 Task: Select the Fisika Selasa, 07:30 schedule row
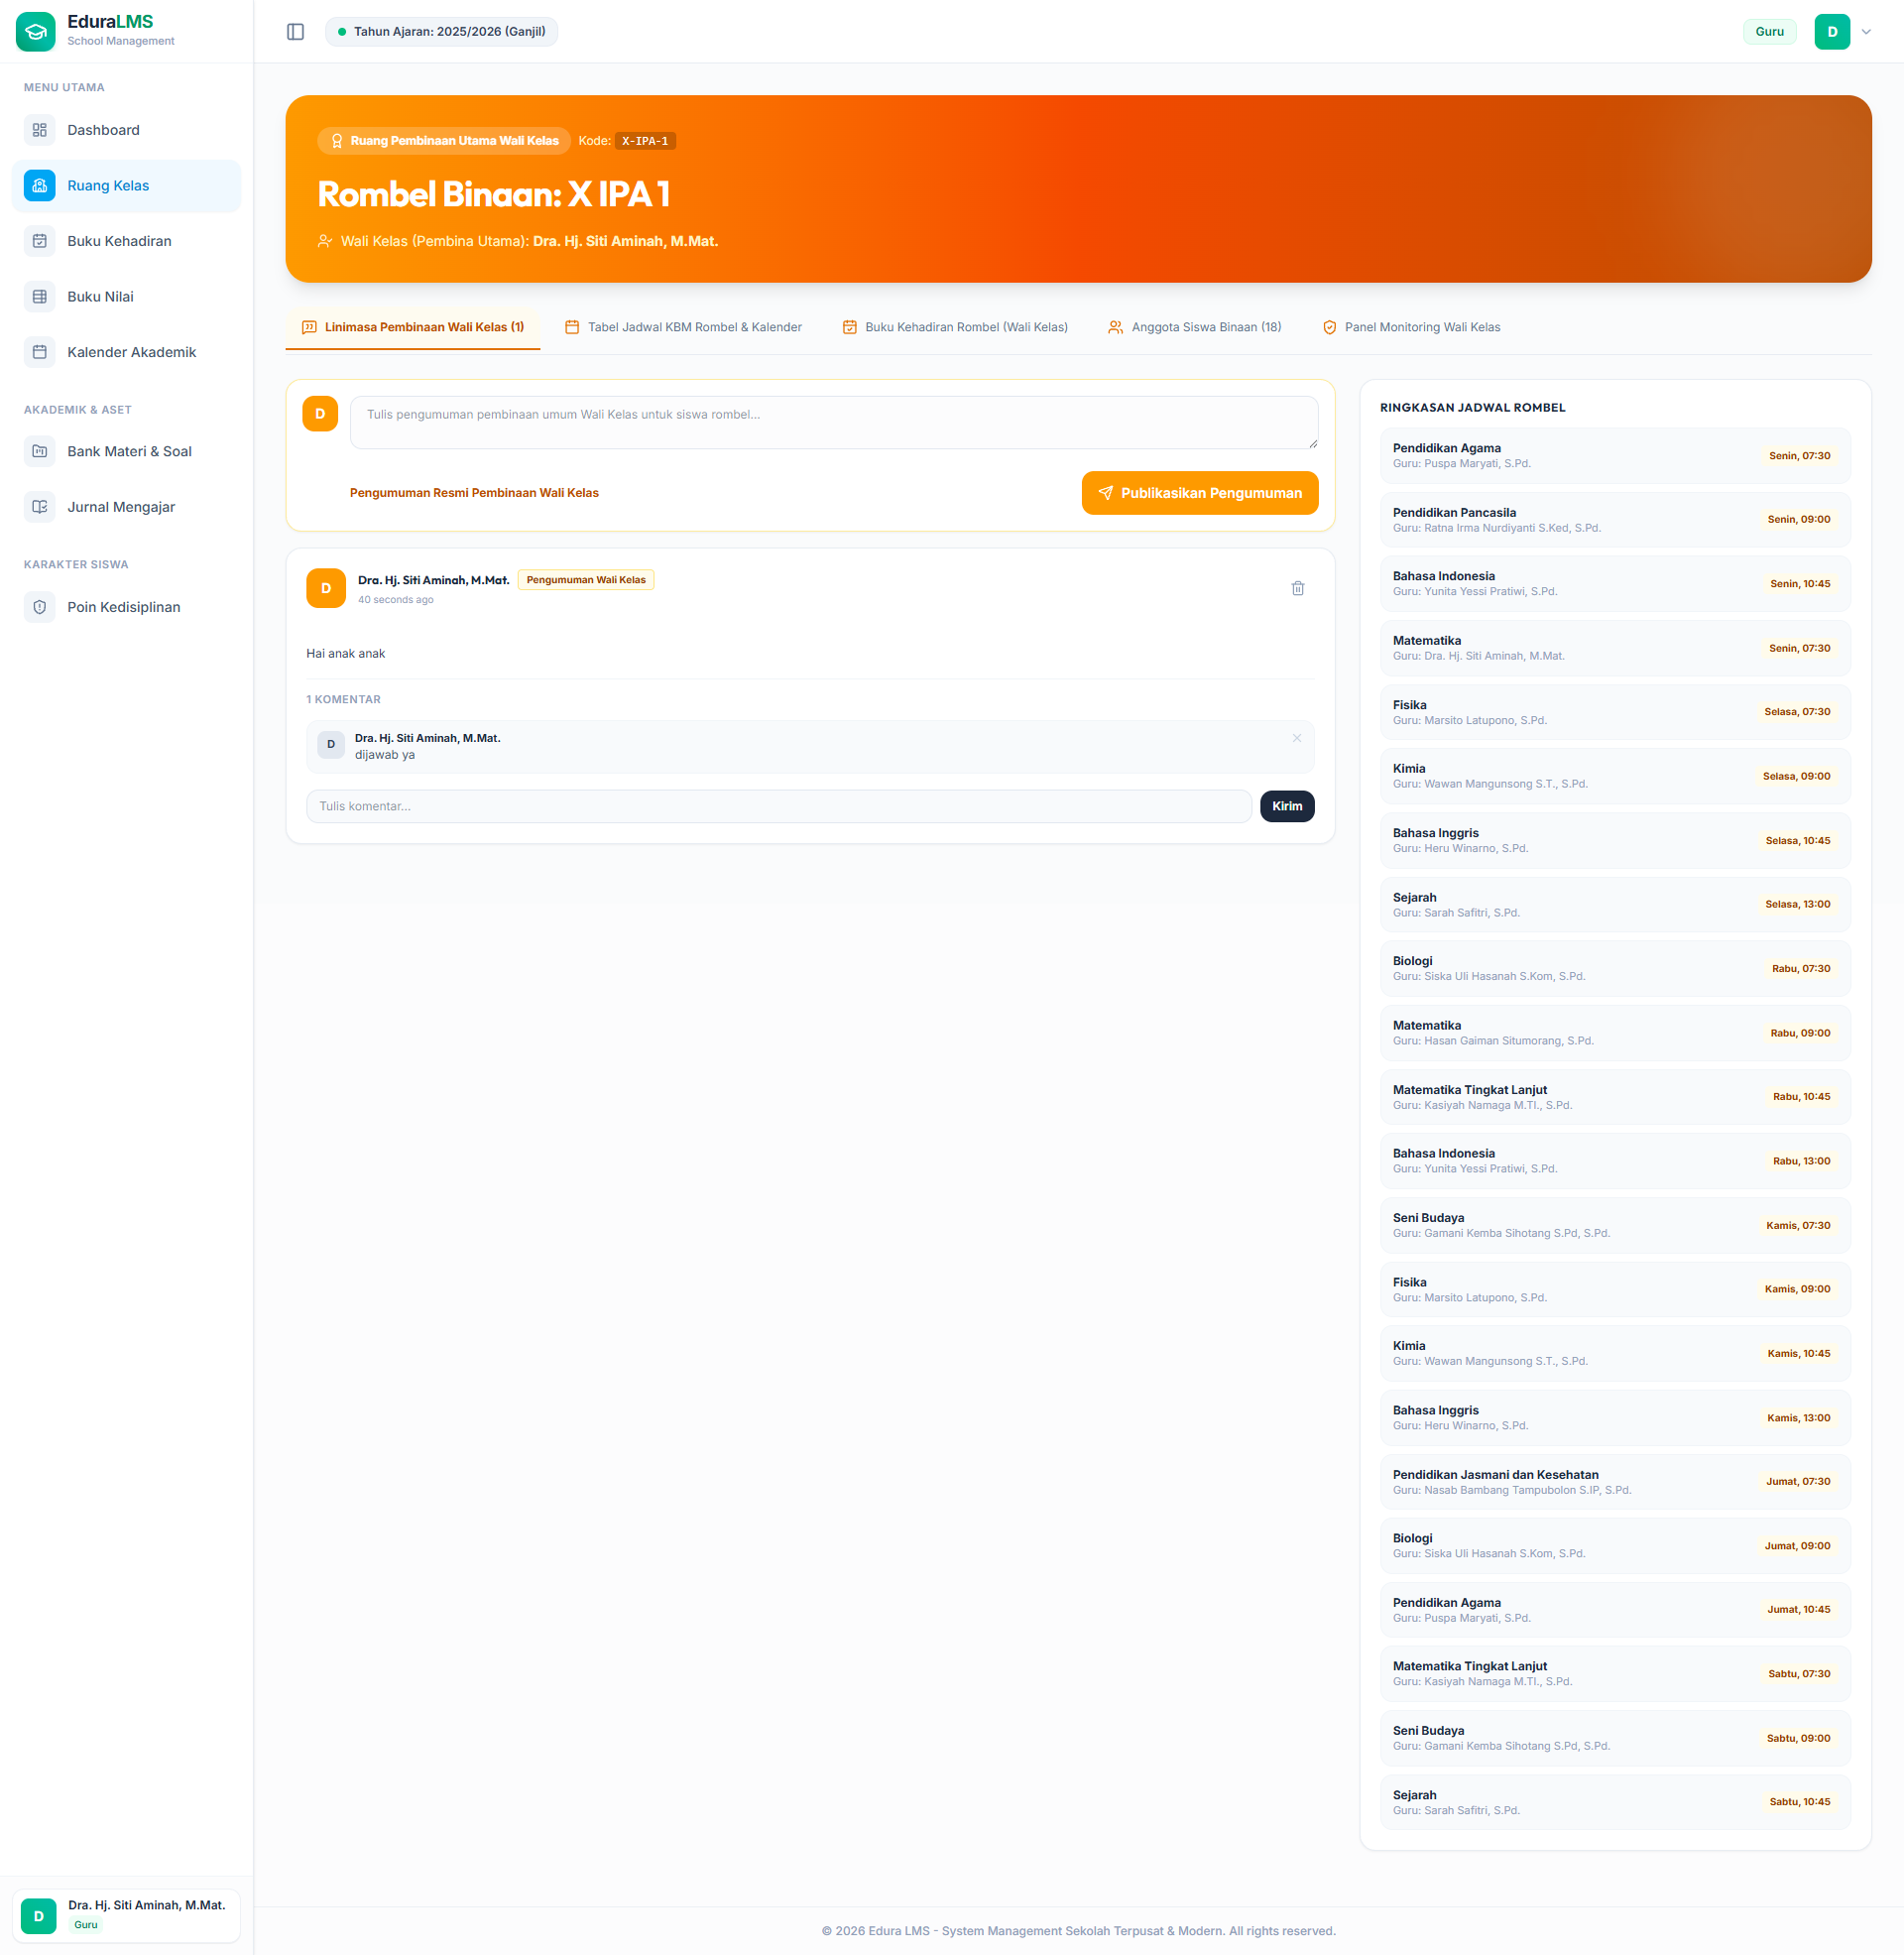pos(1615,712)
